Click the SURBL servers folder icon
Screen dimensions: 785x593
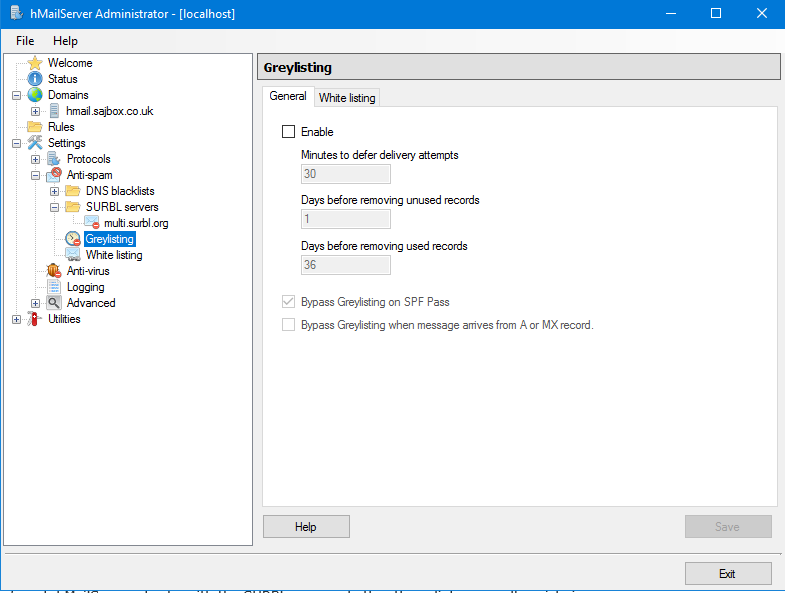tap(73, 207)
